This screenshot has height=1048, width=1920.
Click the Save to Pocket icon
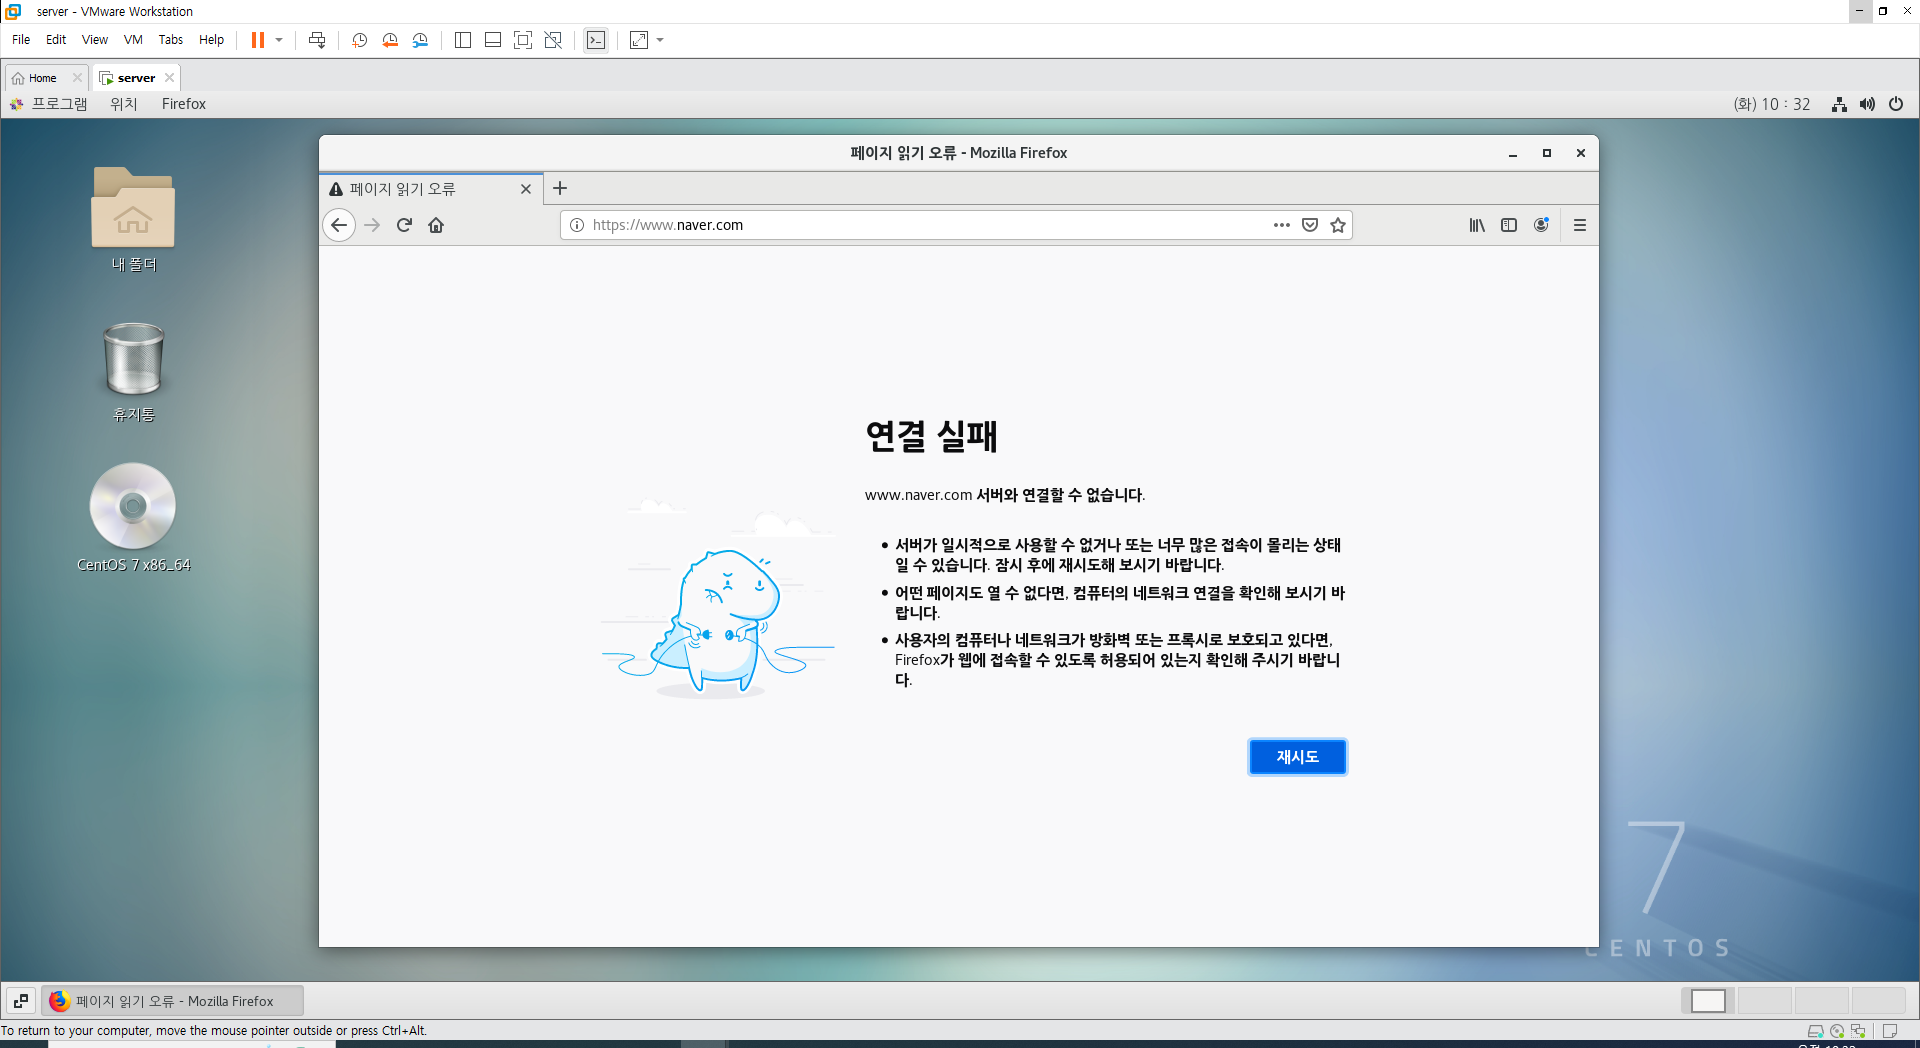(1310, 225)
